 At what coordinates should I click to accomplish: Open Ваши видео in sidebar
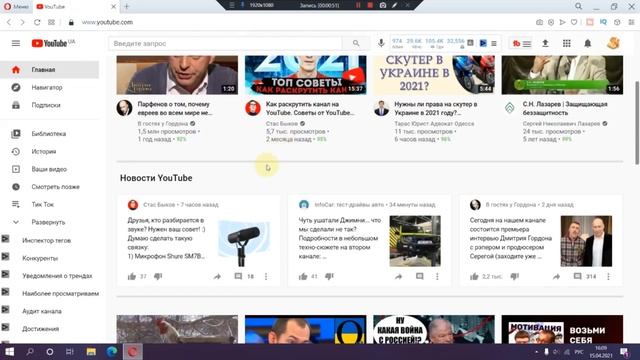(49, 169)
